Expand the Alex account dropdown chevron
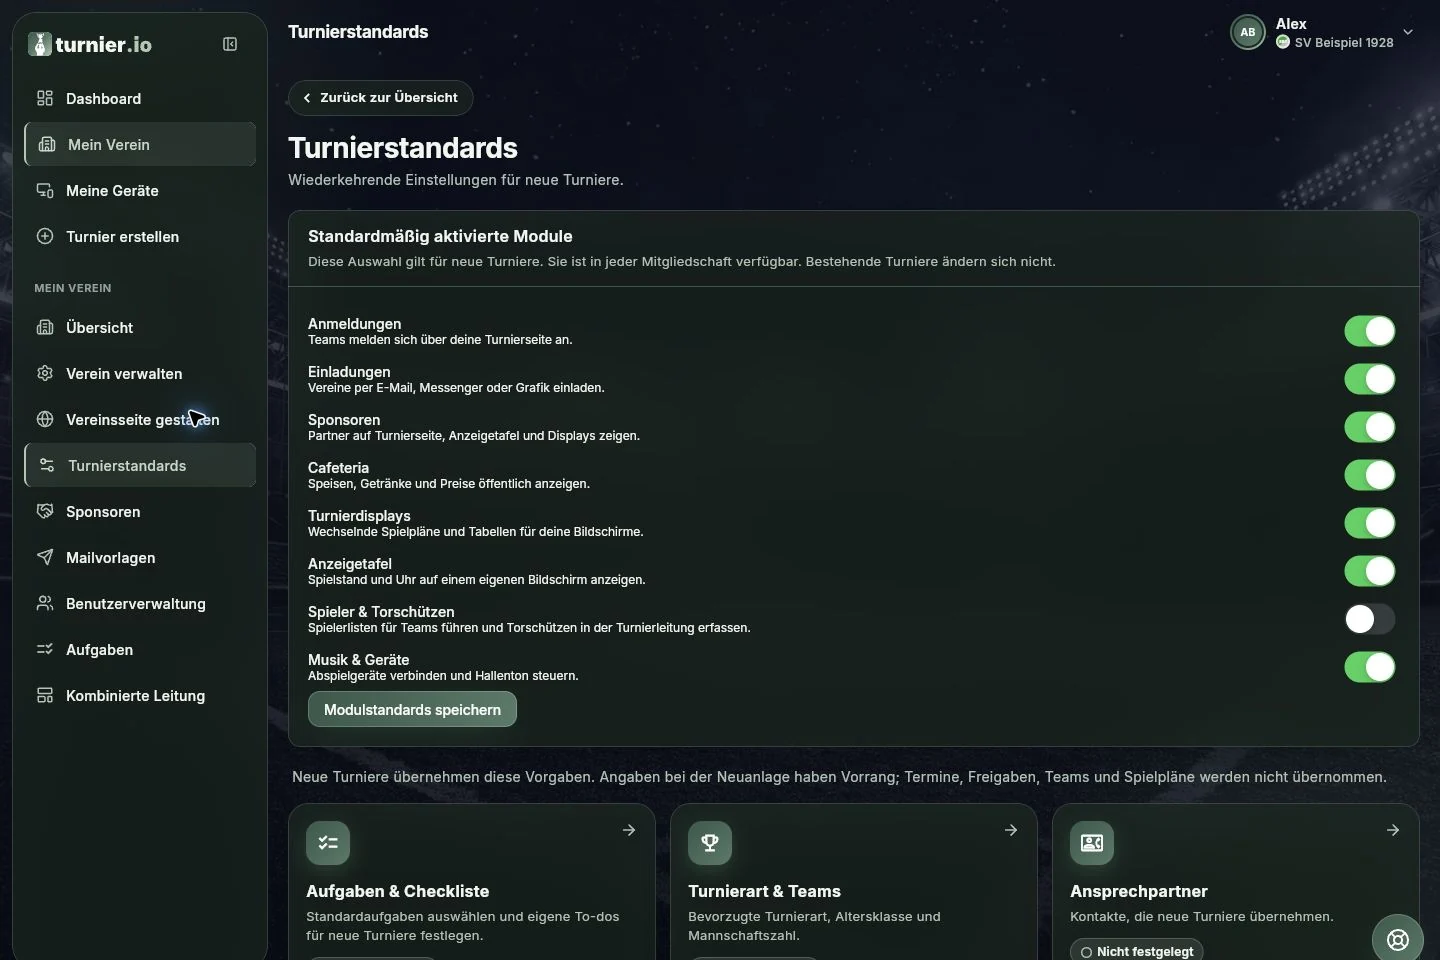This screenshot has width=1440, height=960. click(x=1408, y=32)
